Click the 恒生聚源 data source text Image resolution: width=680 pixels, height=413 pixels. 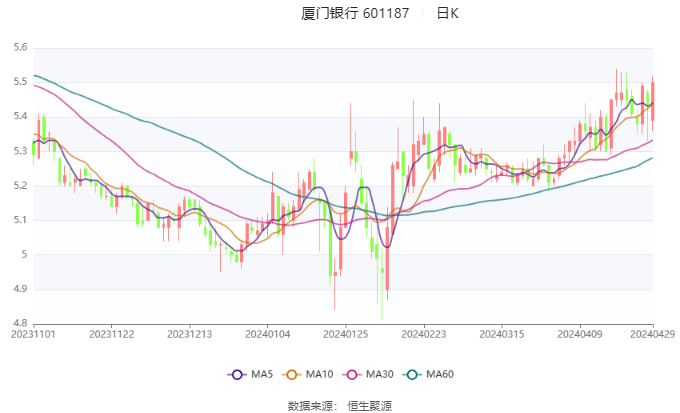coord(369,406)
